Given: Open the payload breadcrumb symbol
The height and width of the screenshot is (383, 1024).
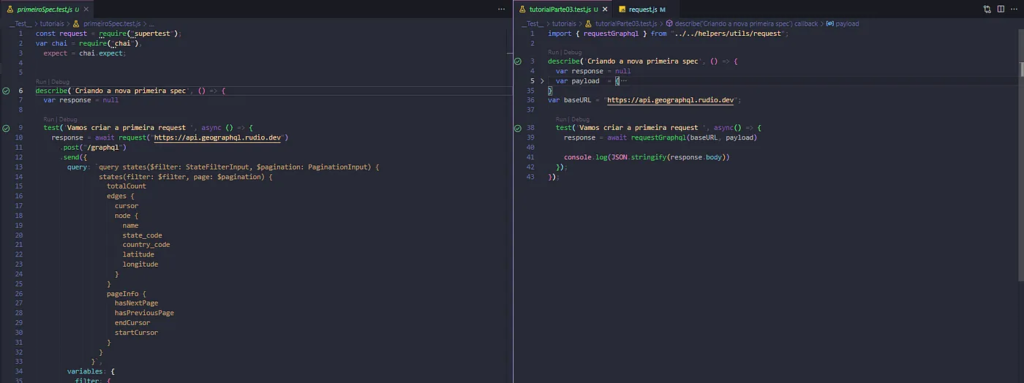Looking at the screenshot, I should click(x=842, y=24).
